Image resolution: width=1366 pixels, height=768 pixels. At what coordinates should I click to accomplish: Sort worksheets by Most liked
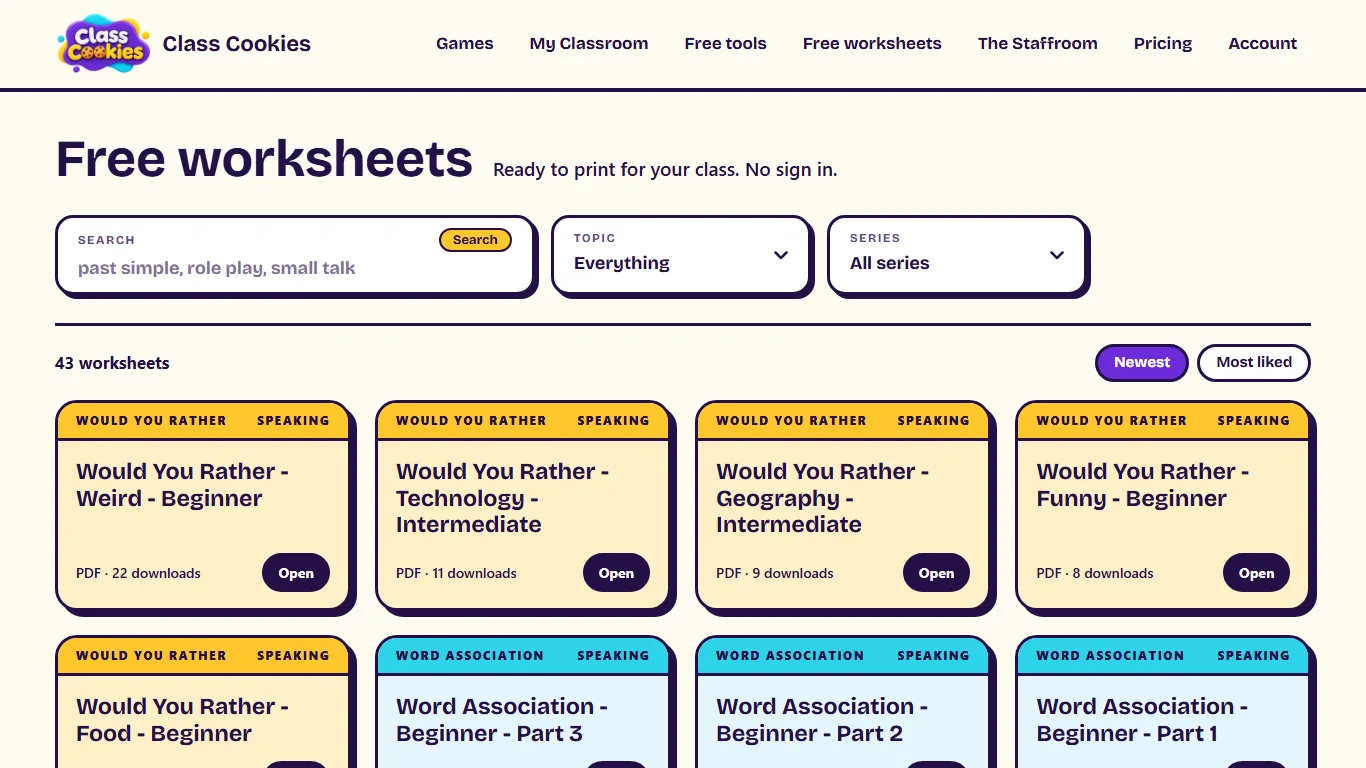pyautogui.click(x=1254, y=363)
